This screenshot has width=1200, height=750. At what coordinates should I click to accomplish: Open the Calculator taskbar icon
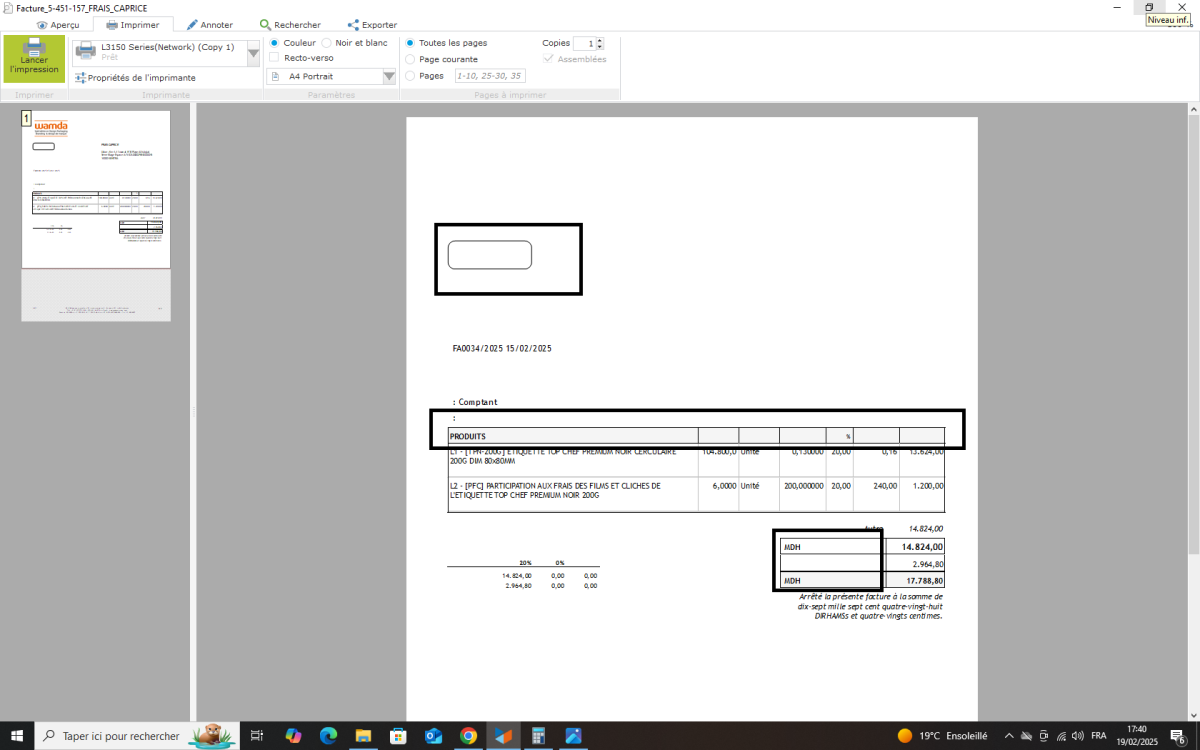coord(538,736)
